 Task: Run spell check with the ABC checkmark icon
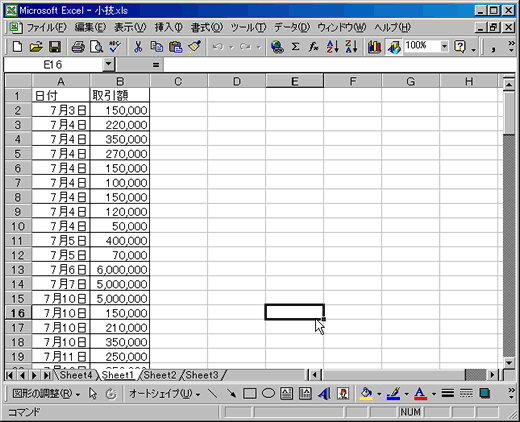[x=115, y=47]
